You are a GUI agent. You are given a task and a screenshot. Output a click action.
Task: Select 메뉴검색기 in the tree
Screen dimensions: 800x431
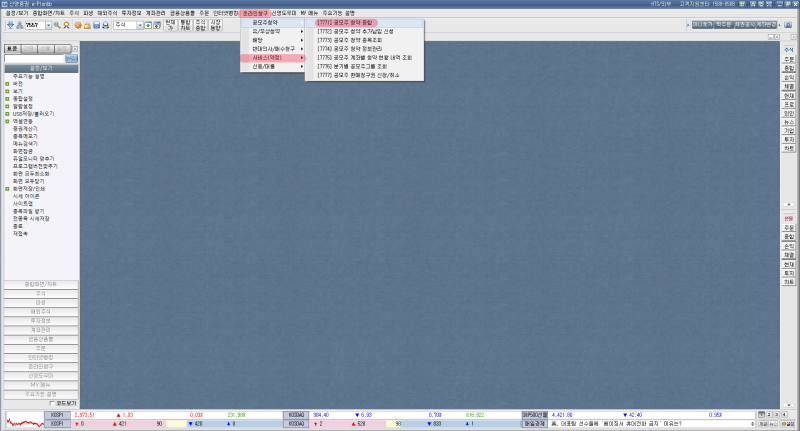coord(25,144)
